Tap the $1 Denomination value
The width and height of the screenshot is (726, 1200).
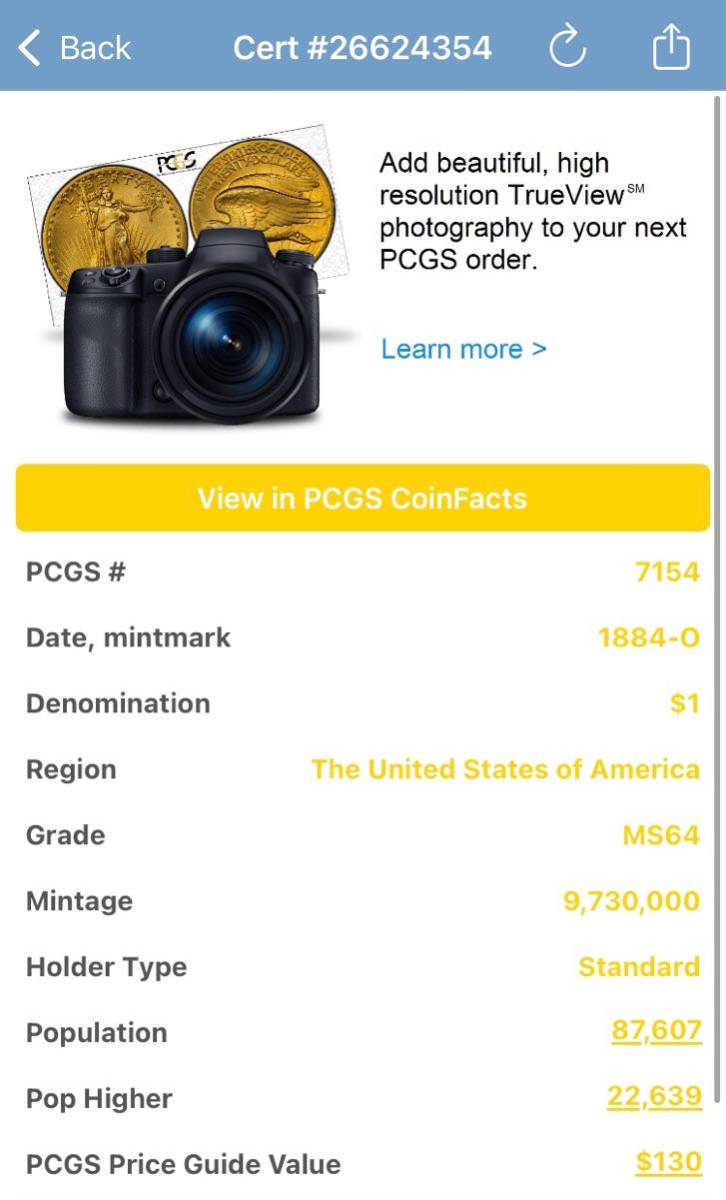point(685,704)
